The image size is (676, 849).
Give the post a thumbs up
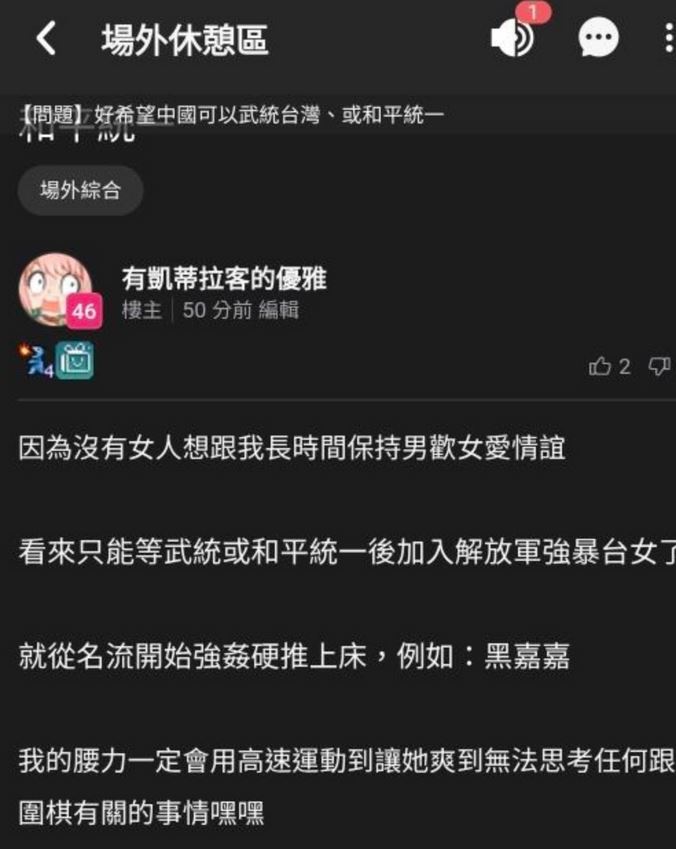(x=600, y=367)
